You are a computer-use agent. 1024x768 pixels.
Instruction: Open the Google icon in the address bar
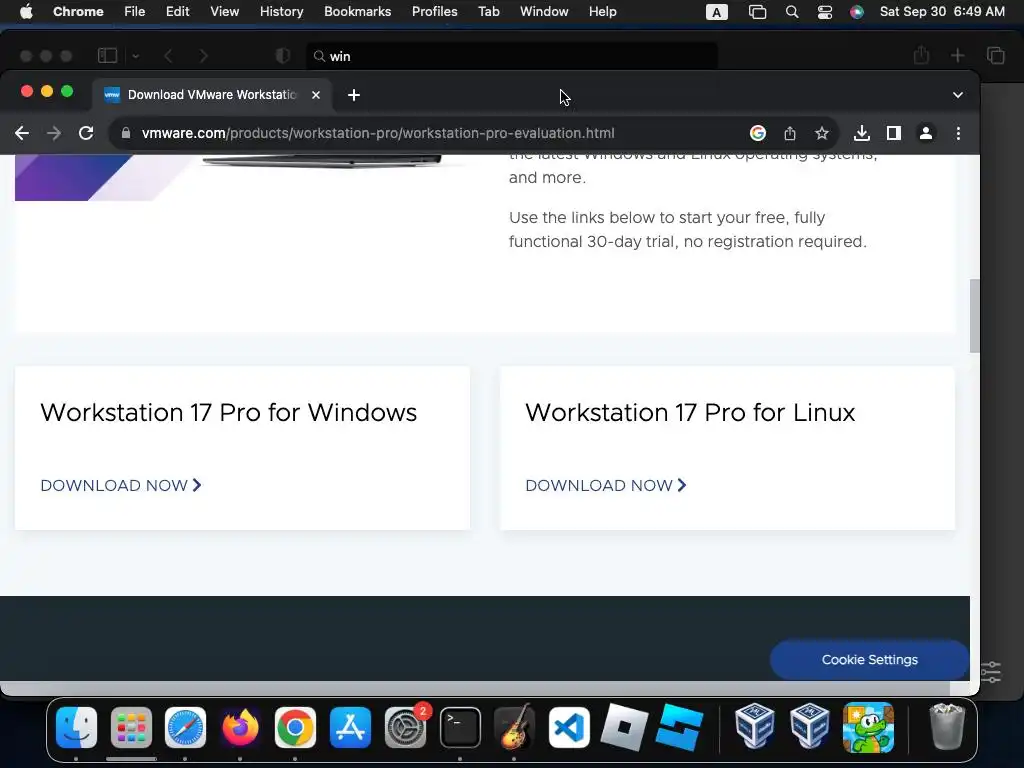point(758,133)
